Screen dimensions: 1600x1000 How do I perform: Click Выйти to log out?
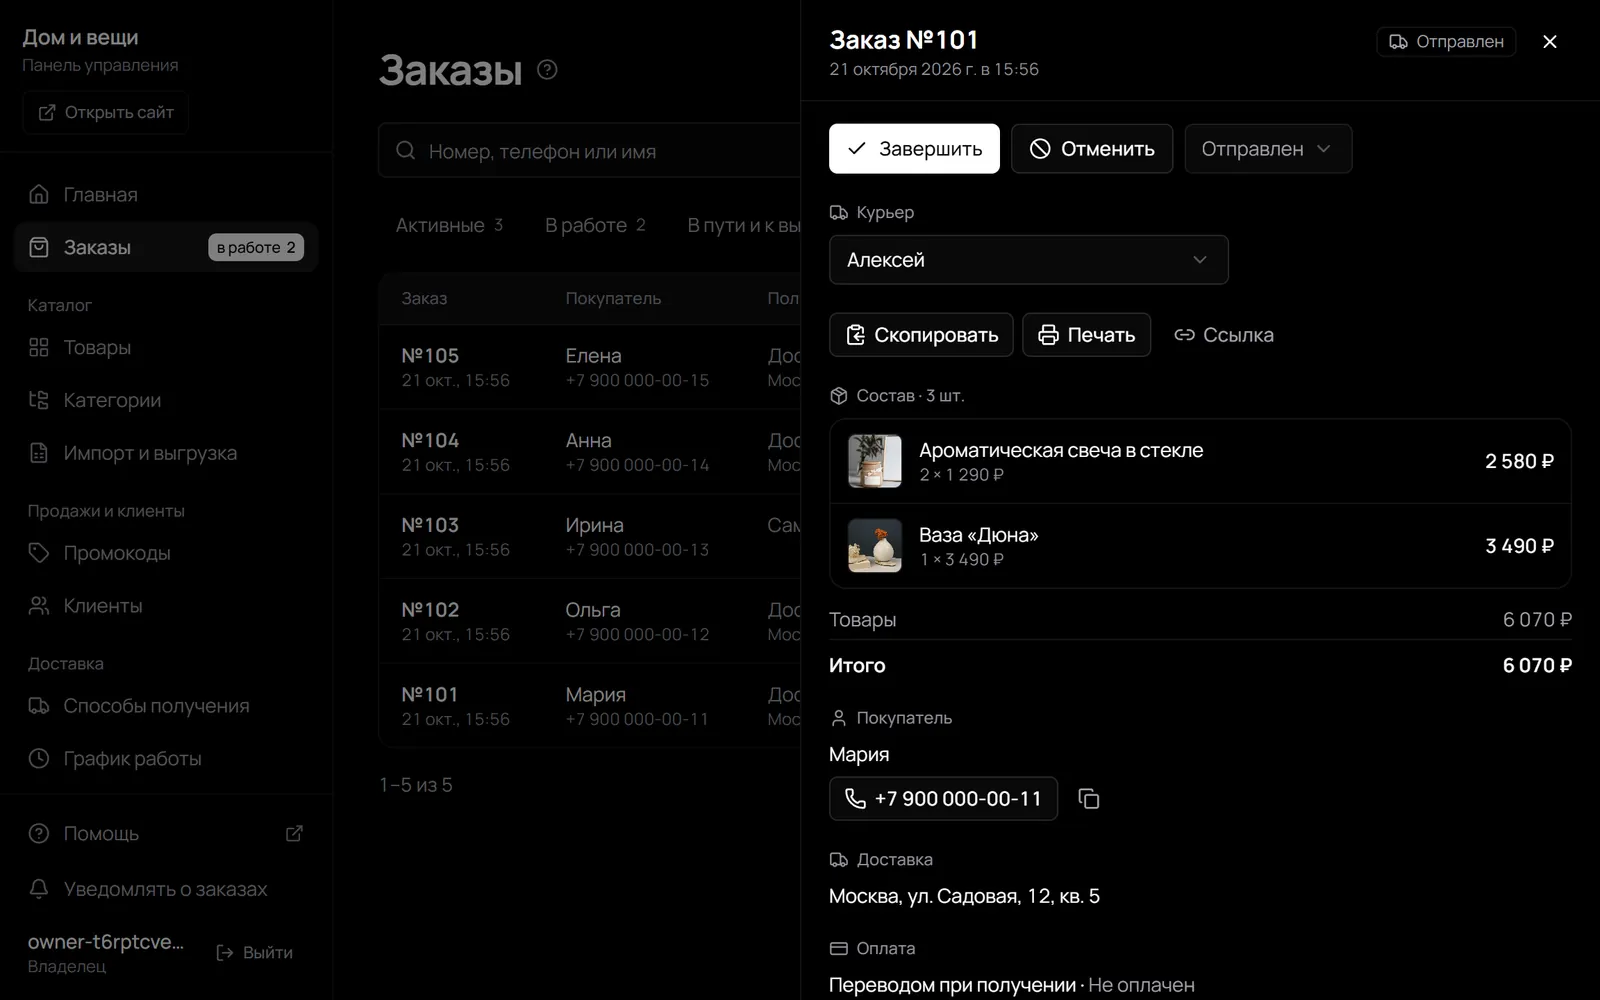pyautogui.click(x=255, y=953)
